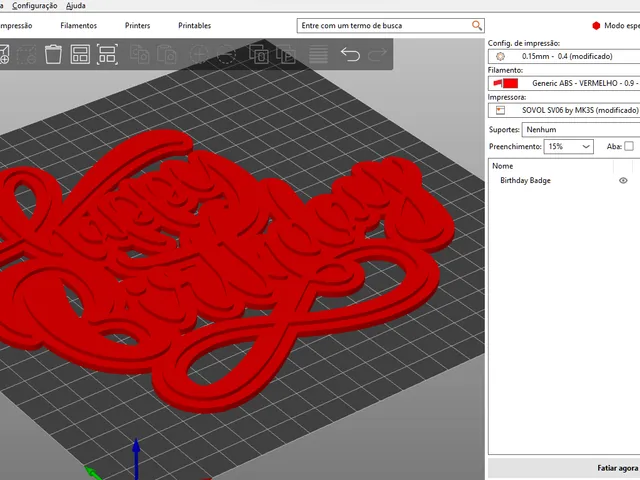The image size is (640, 480).
Task: Click the Filamento: label
Action: (x=505, y=70)
